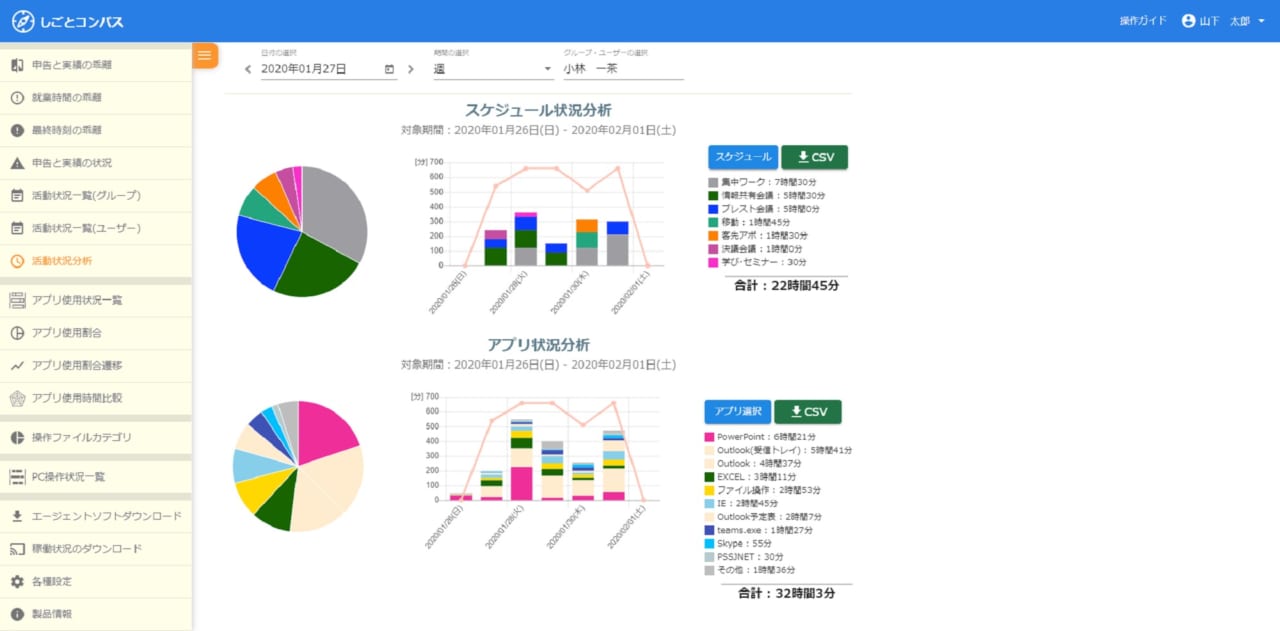
Task: Click the 決議会議:1時間0分 legend entry
Action: [x=757, y=248]
